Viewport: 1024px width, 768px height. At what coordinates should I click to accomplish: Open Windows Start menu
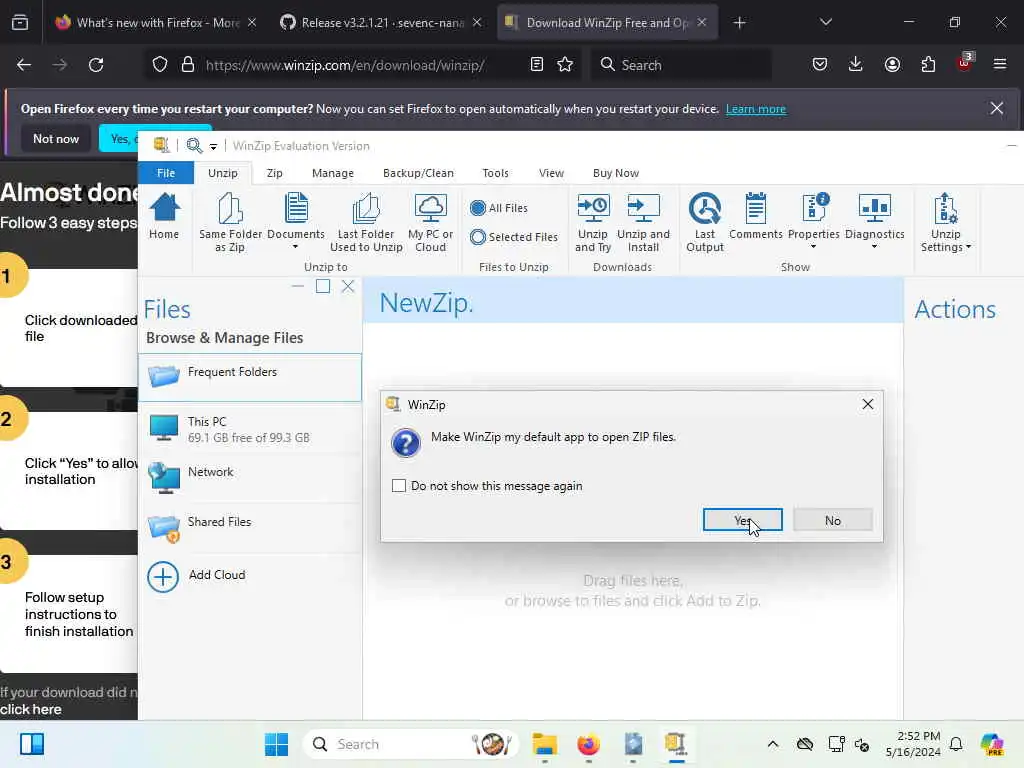click(x=276, y=744)
